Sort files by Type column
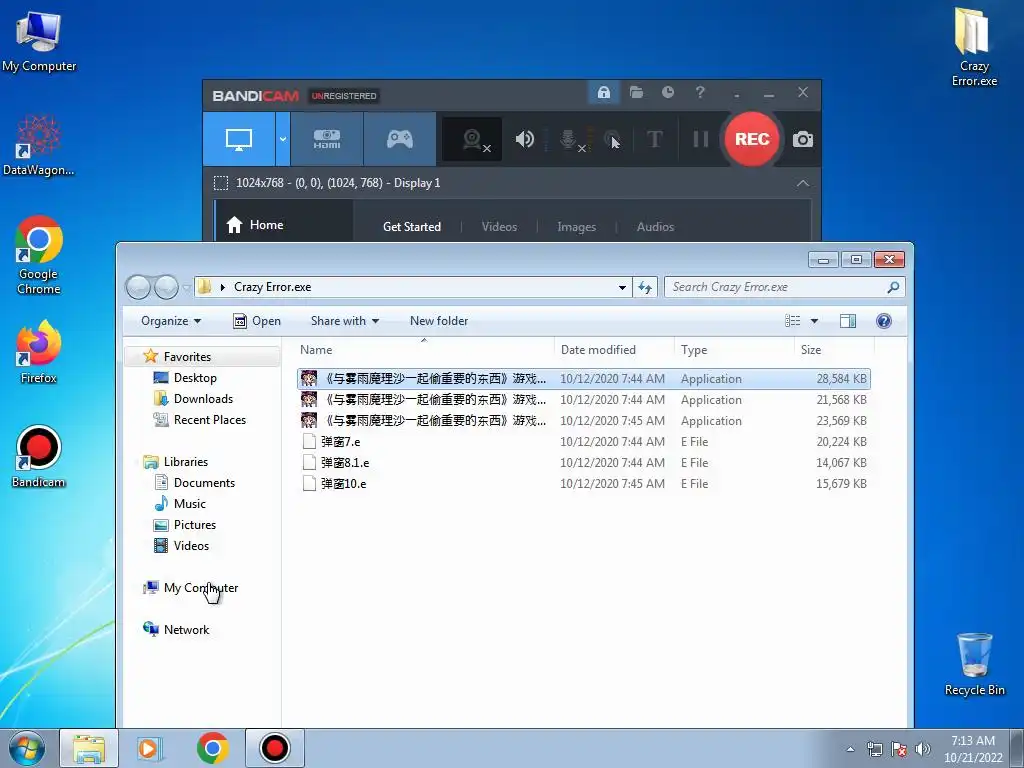The width and height of the screenshot is (1024, 768). point(735,349)
